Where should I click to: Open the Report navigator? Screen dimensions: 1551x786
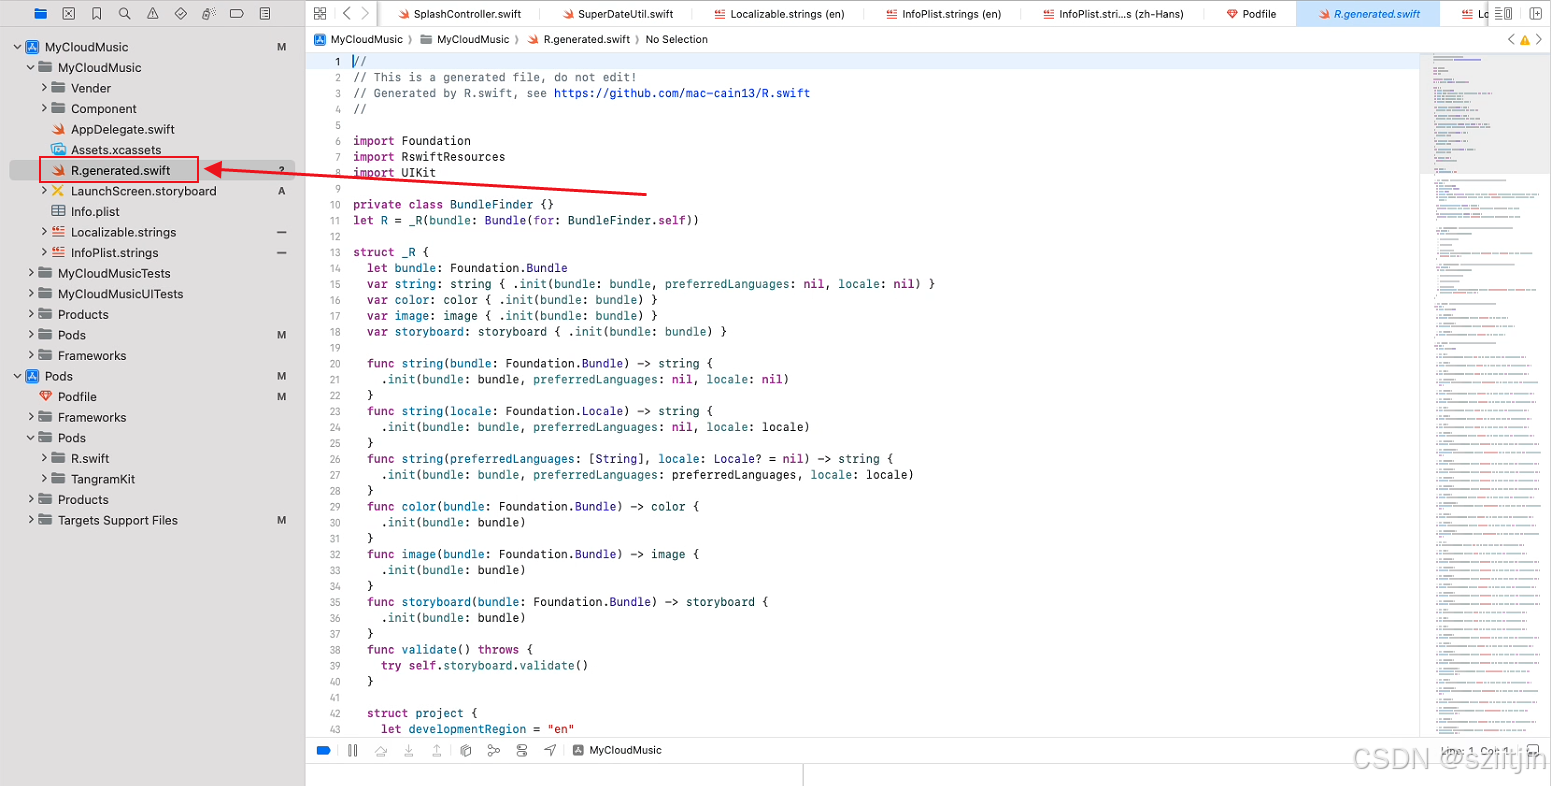pyautogui.click(x=264, y=14)
